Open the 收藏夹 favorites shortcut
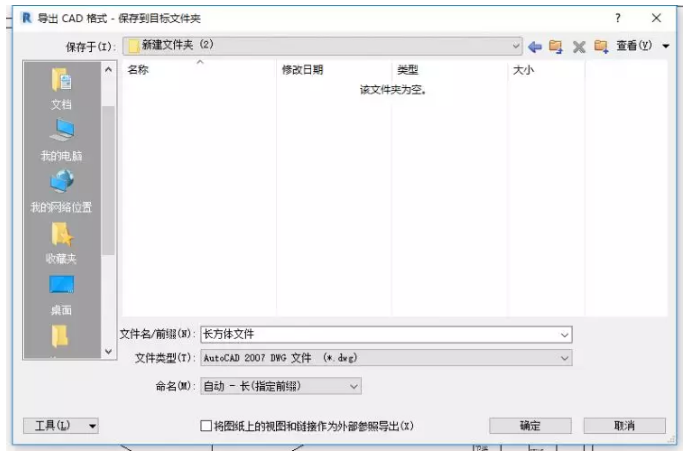 [61, 243]
